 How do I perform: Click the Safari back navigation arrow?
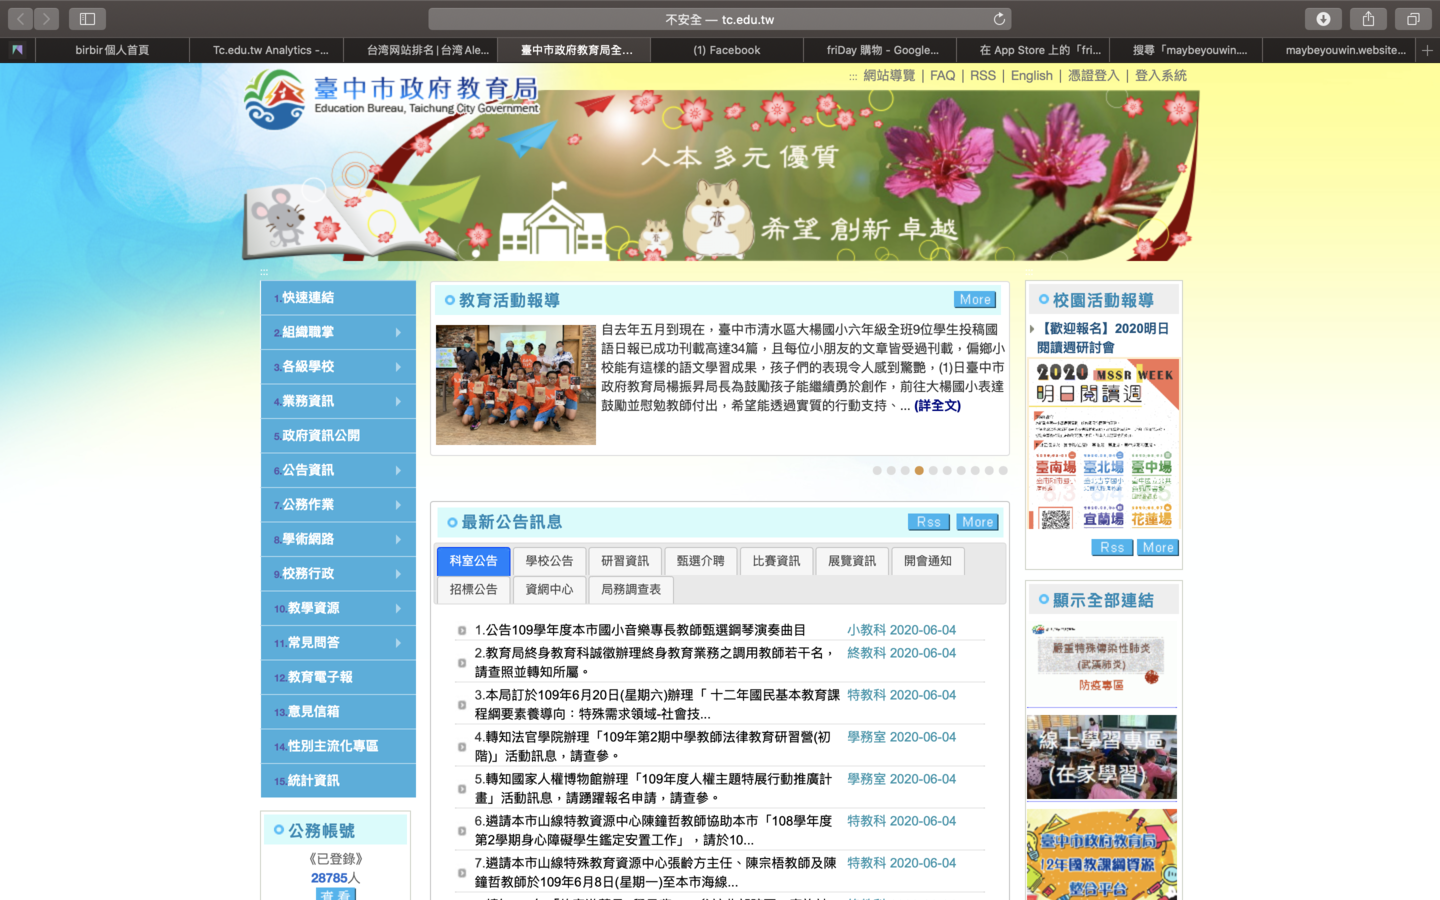pos(21,19)
